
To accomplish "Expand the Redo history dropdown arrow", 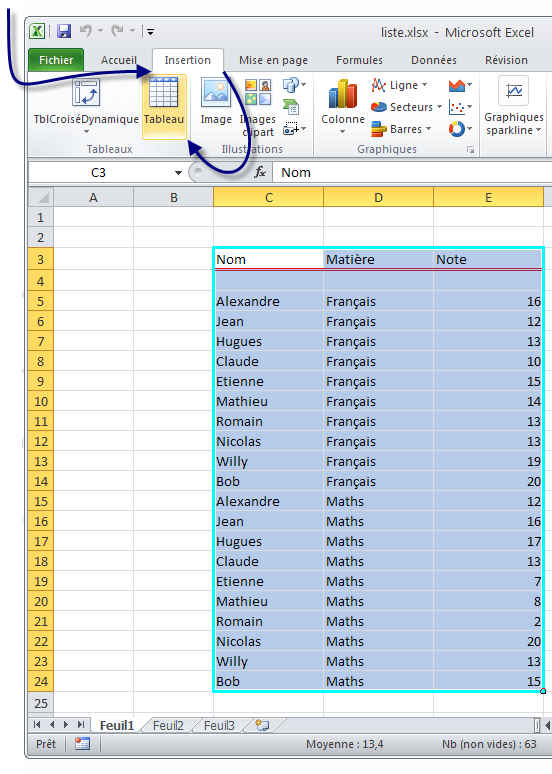I will [132, 31].
